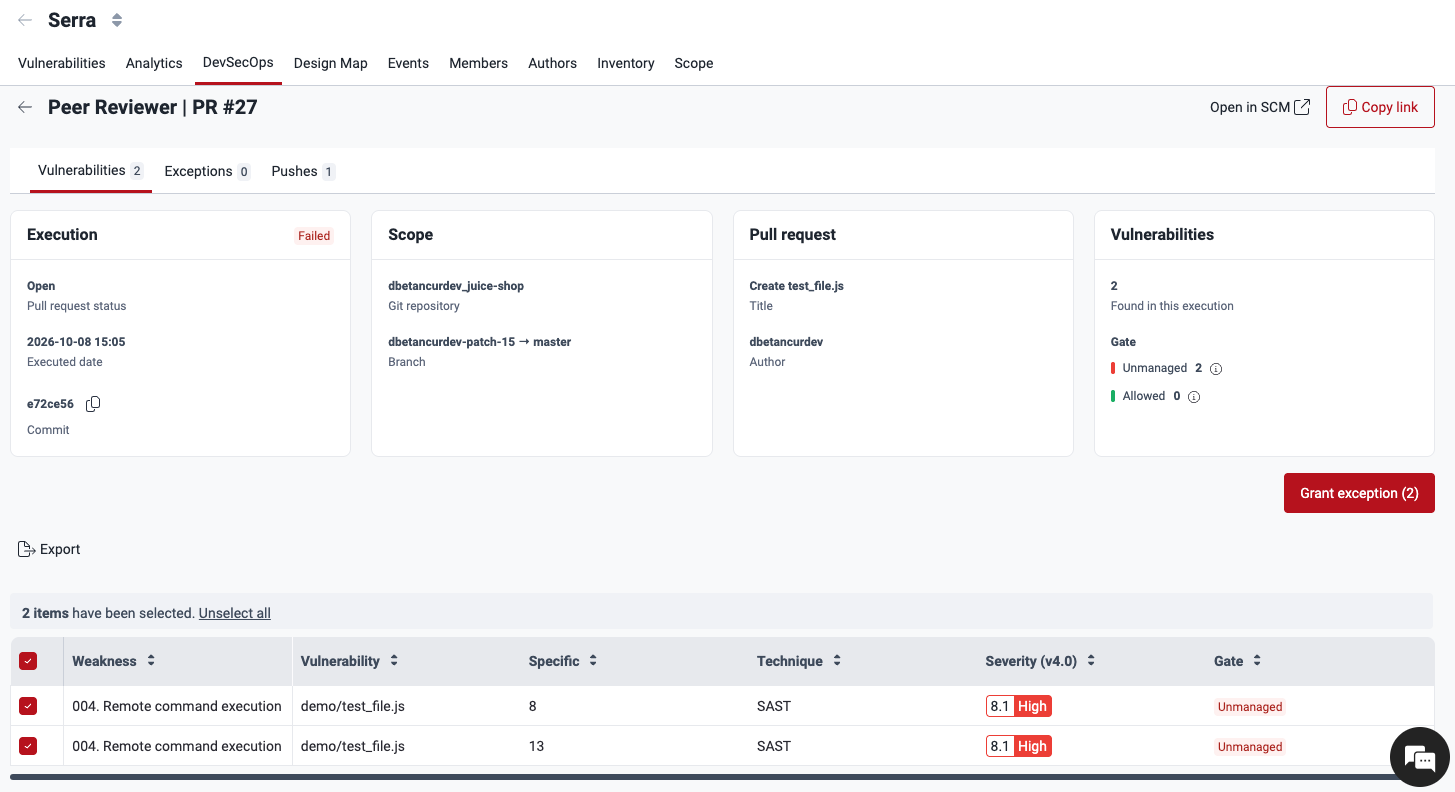Click the Failed execution status badge

click(x=314, y=236)
